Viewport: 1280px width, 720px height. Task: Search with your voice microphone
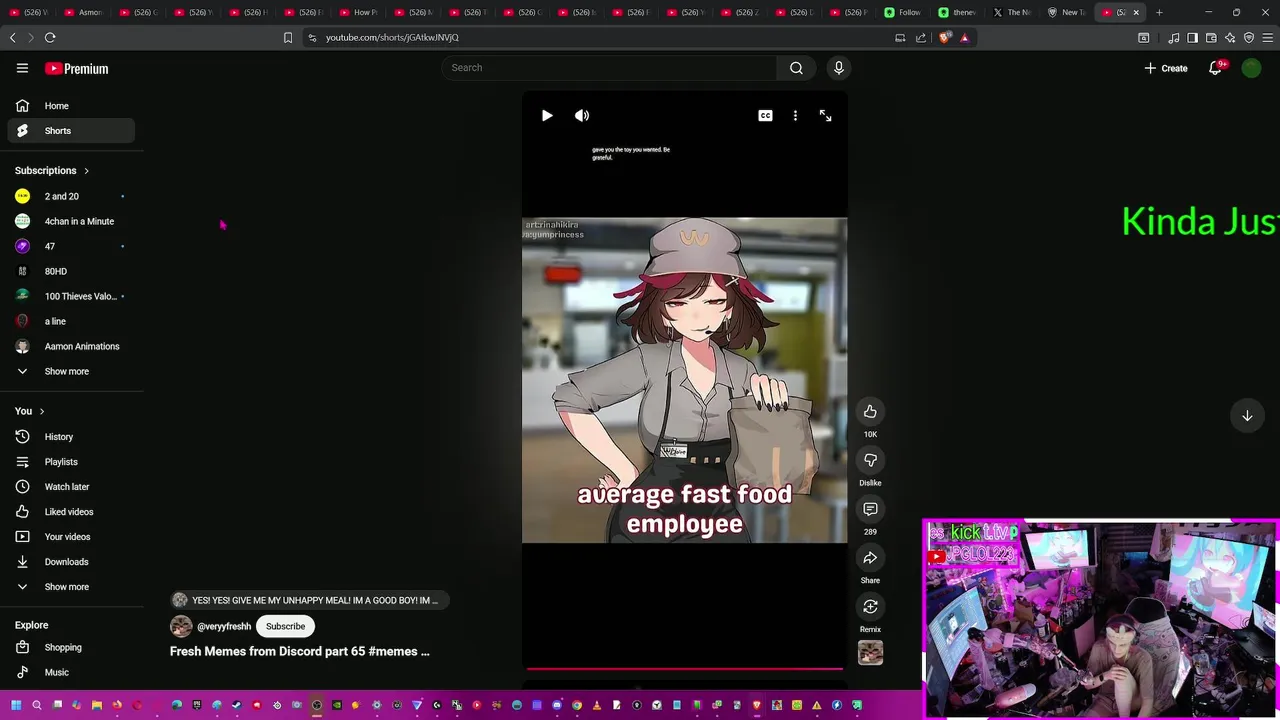pos(838,67)
